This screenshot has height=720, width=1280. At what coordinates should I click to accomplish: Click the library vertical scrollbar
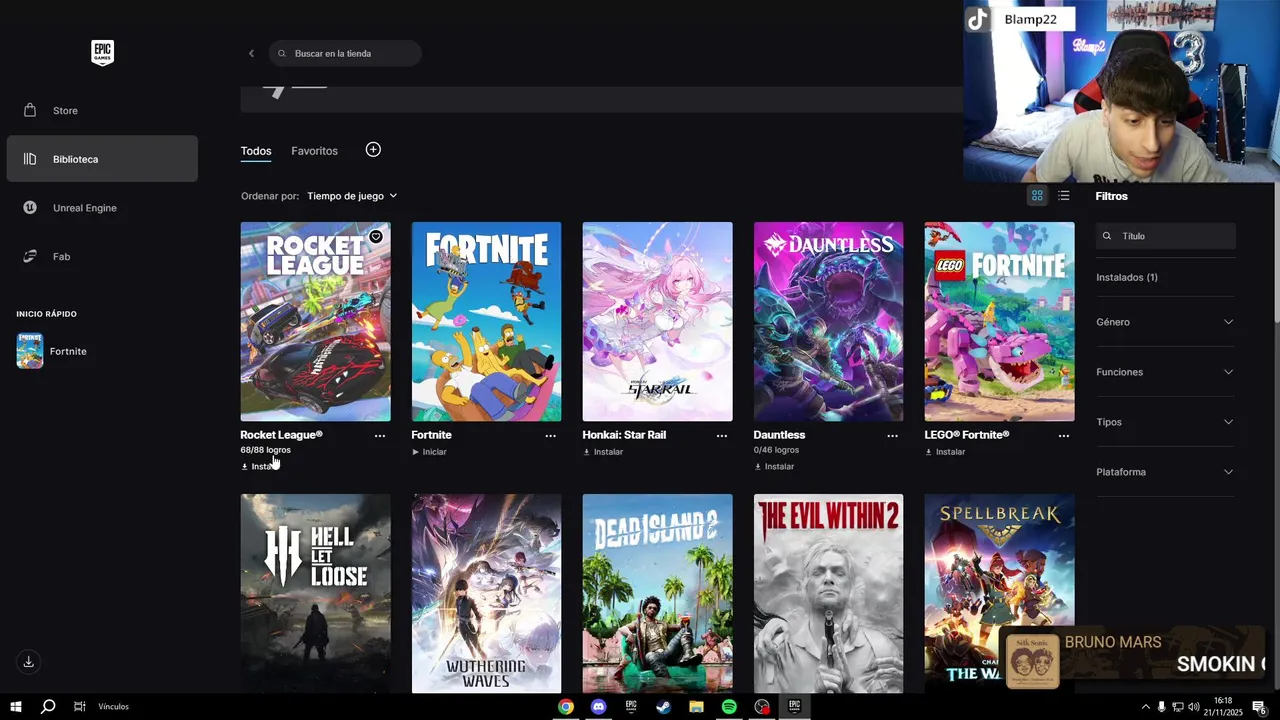point(1276,252)
